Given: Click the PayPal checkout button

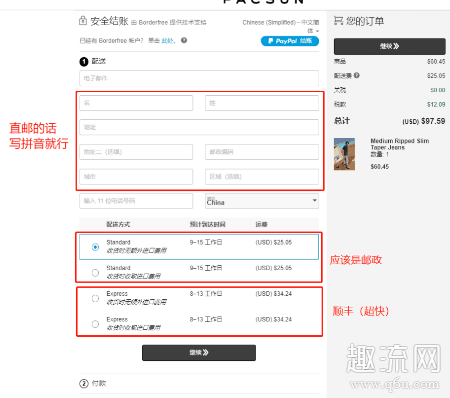Looking at the screenshot, I should point(290,41).
